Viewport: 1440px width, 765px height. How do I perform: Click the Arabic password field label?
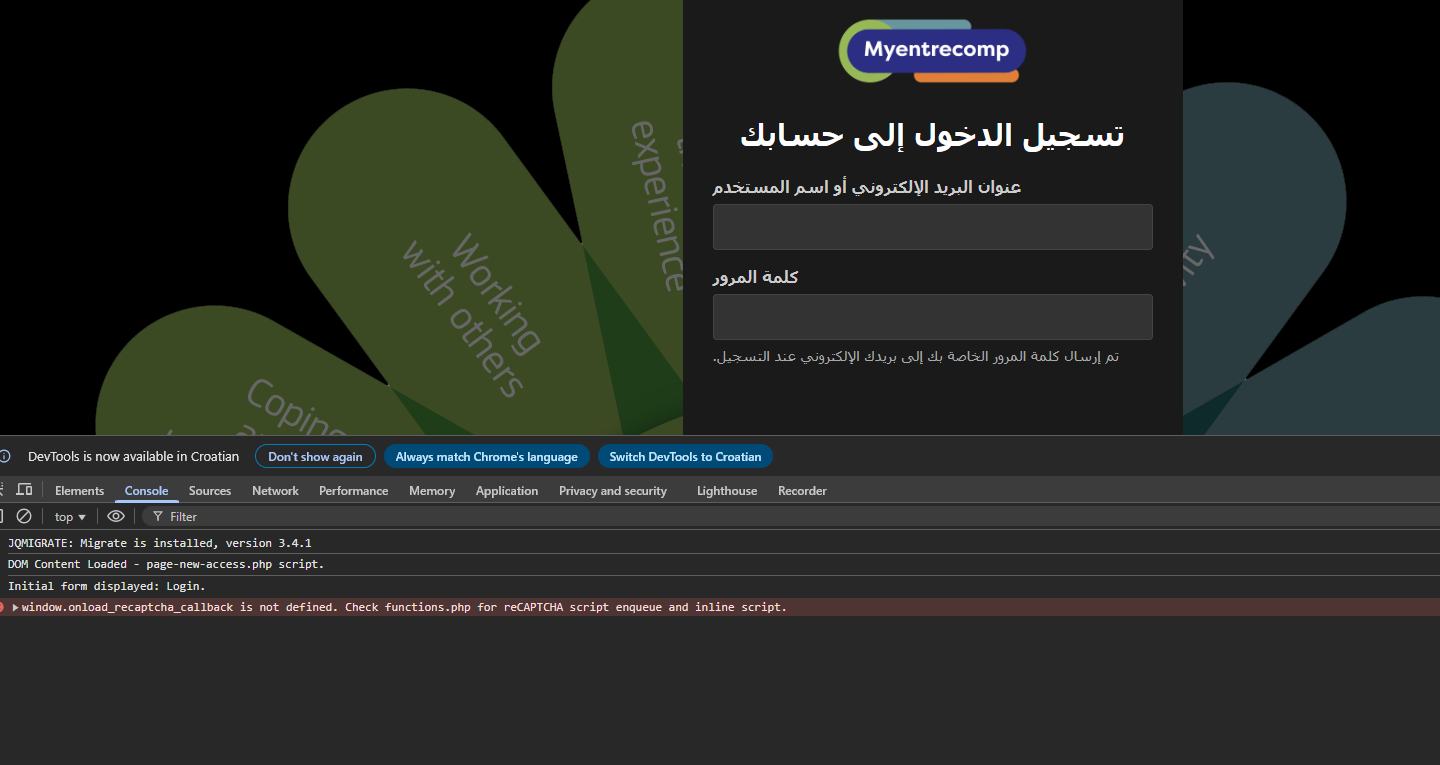point(755,277)
